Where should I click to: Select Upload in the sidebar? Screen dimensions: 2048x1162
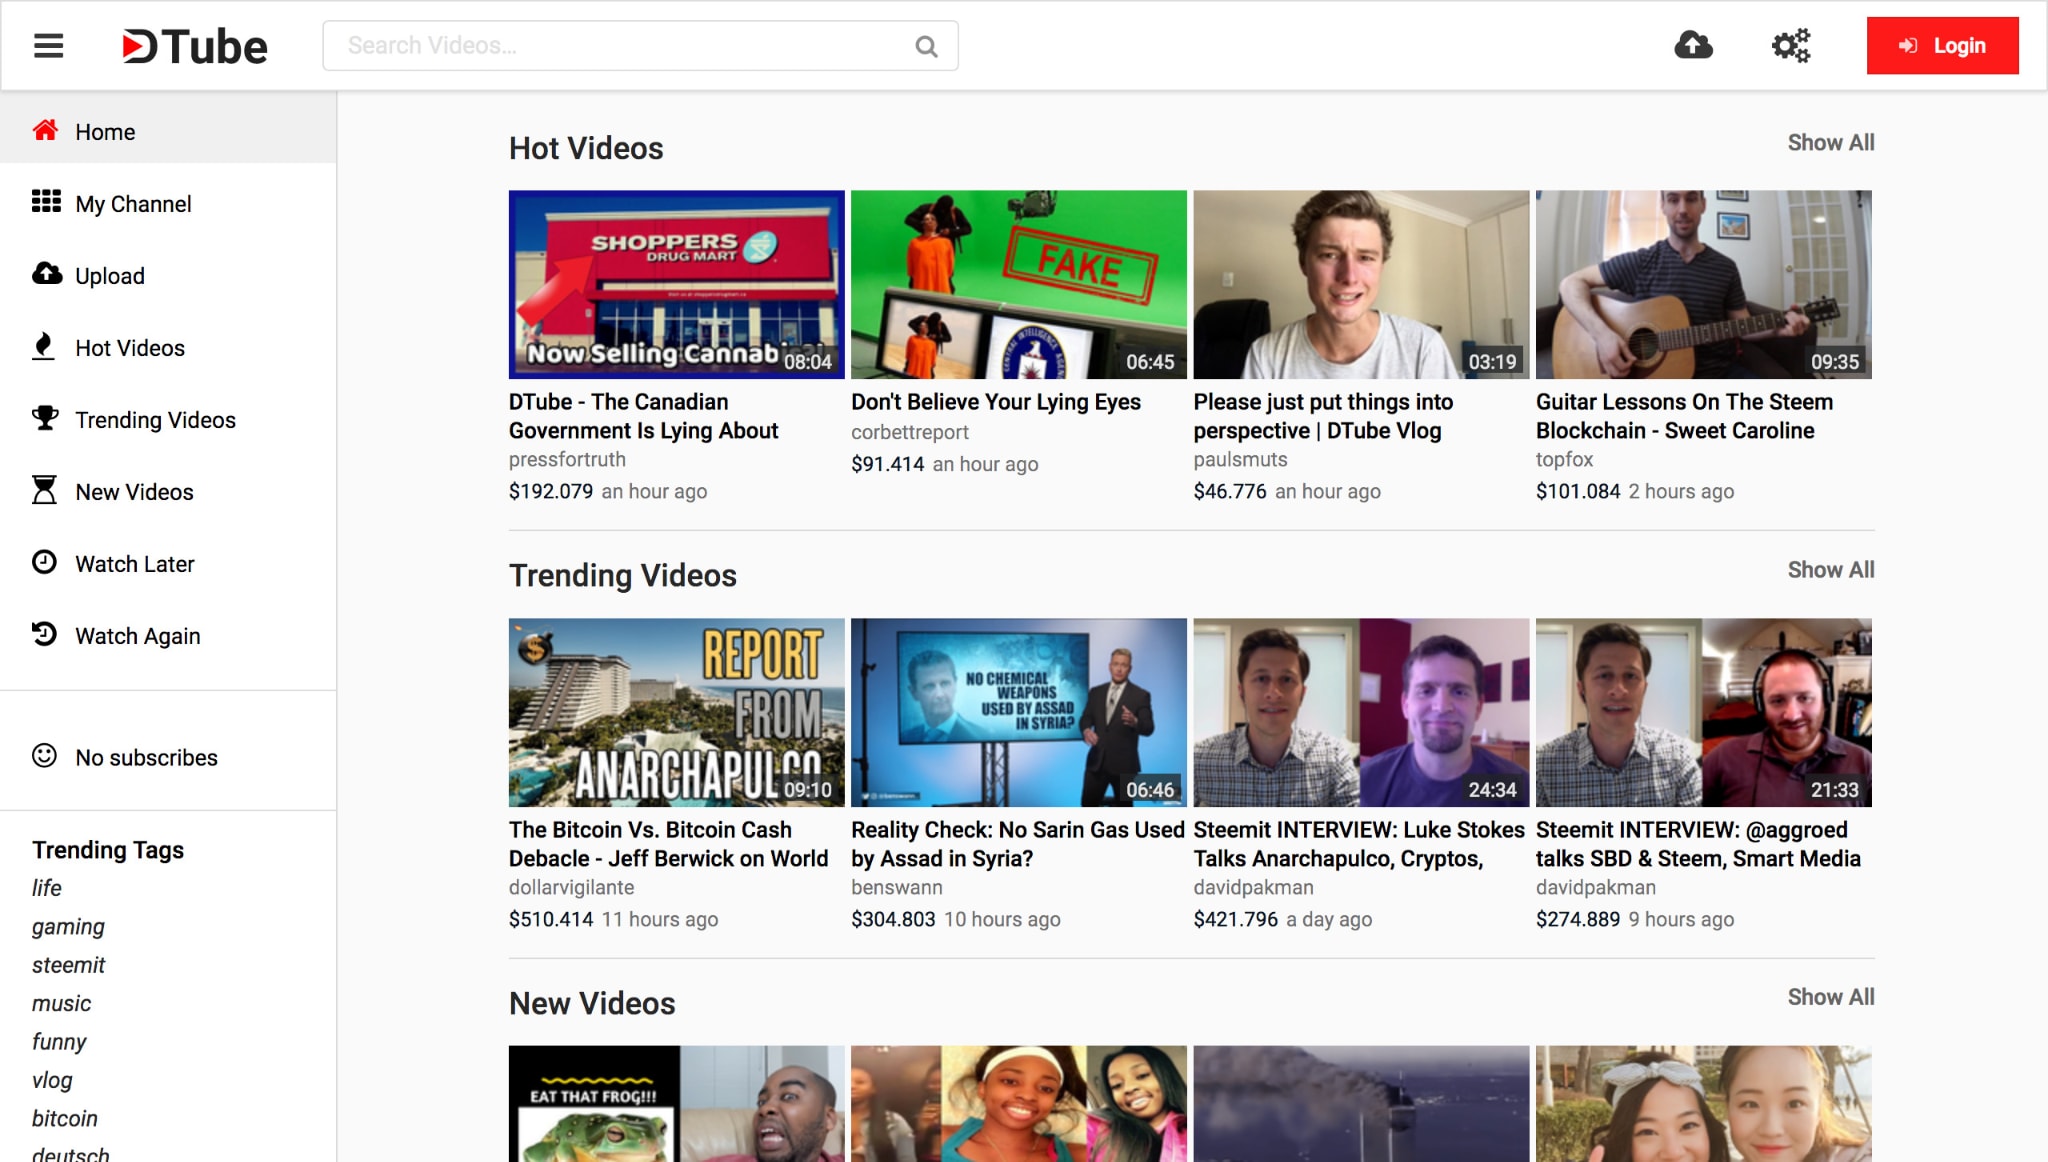coord(168,275)
